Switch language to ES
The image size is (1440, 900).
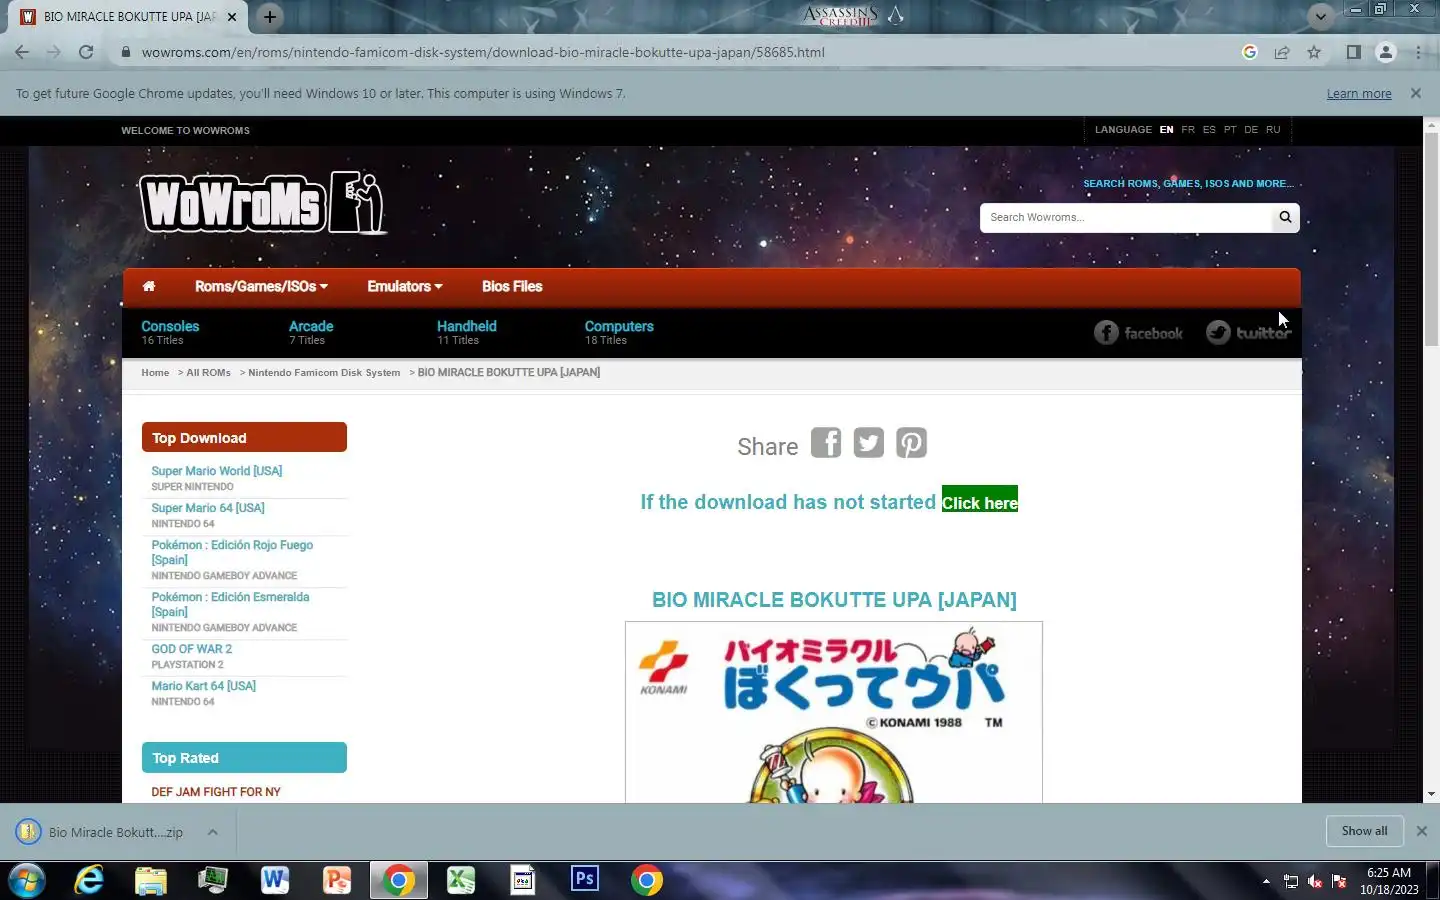(1209, 130)
